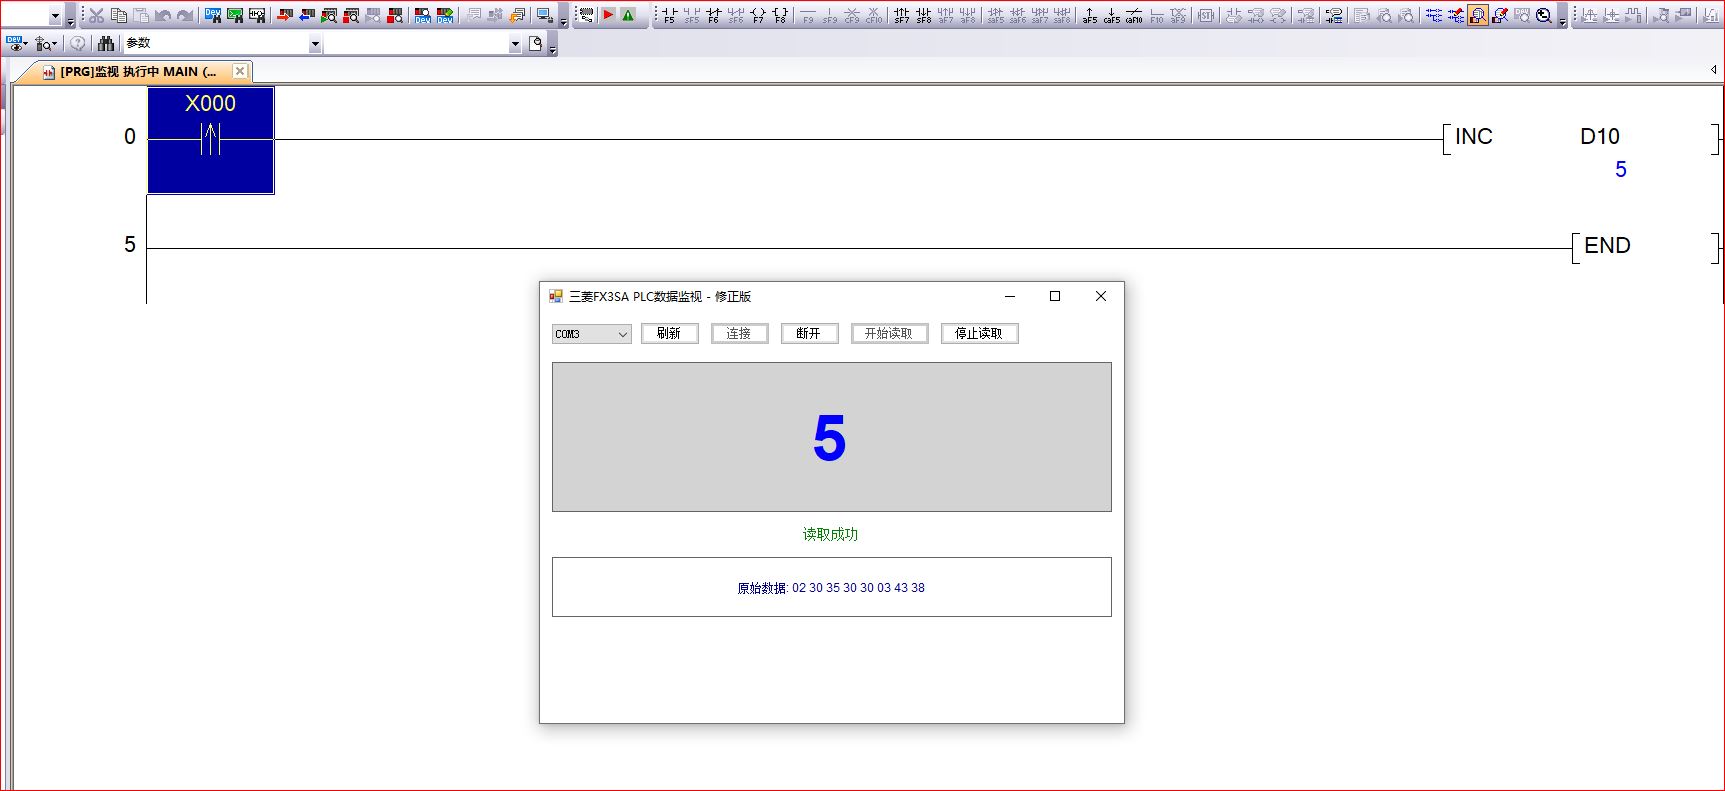Minimize the PLC数据监视 window
Viewport: 1725px width, 791px height.
[x=1009, y=296]
